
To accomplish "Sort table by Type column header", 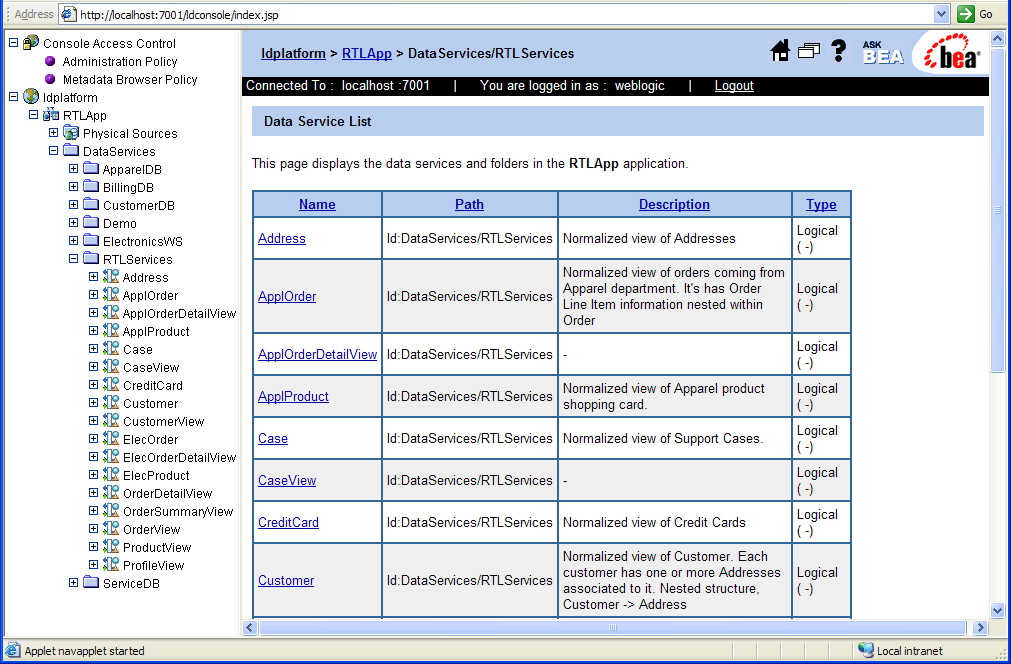I will 821,204.
